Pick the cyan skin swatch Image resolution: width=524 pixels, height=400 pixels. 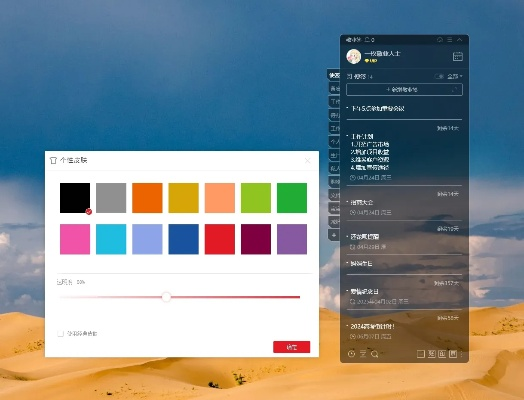tap(111, 239)
